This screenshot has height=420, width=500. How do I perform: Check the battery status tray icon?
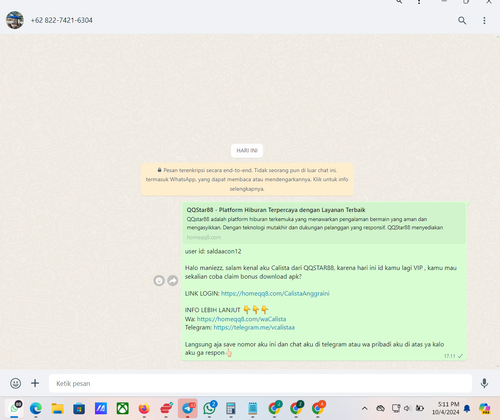pyautogui.click(x=420, y=408)
